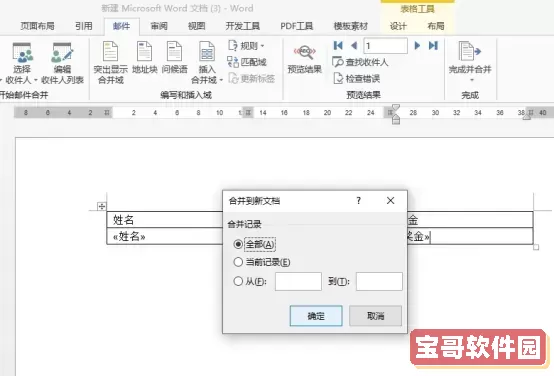Click Check for Errors (检查错误)
The image size is (554, 376).
357,78
